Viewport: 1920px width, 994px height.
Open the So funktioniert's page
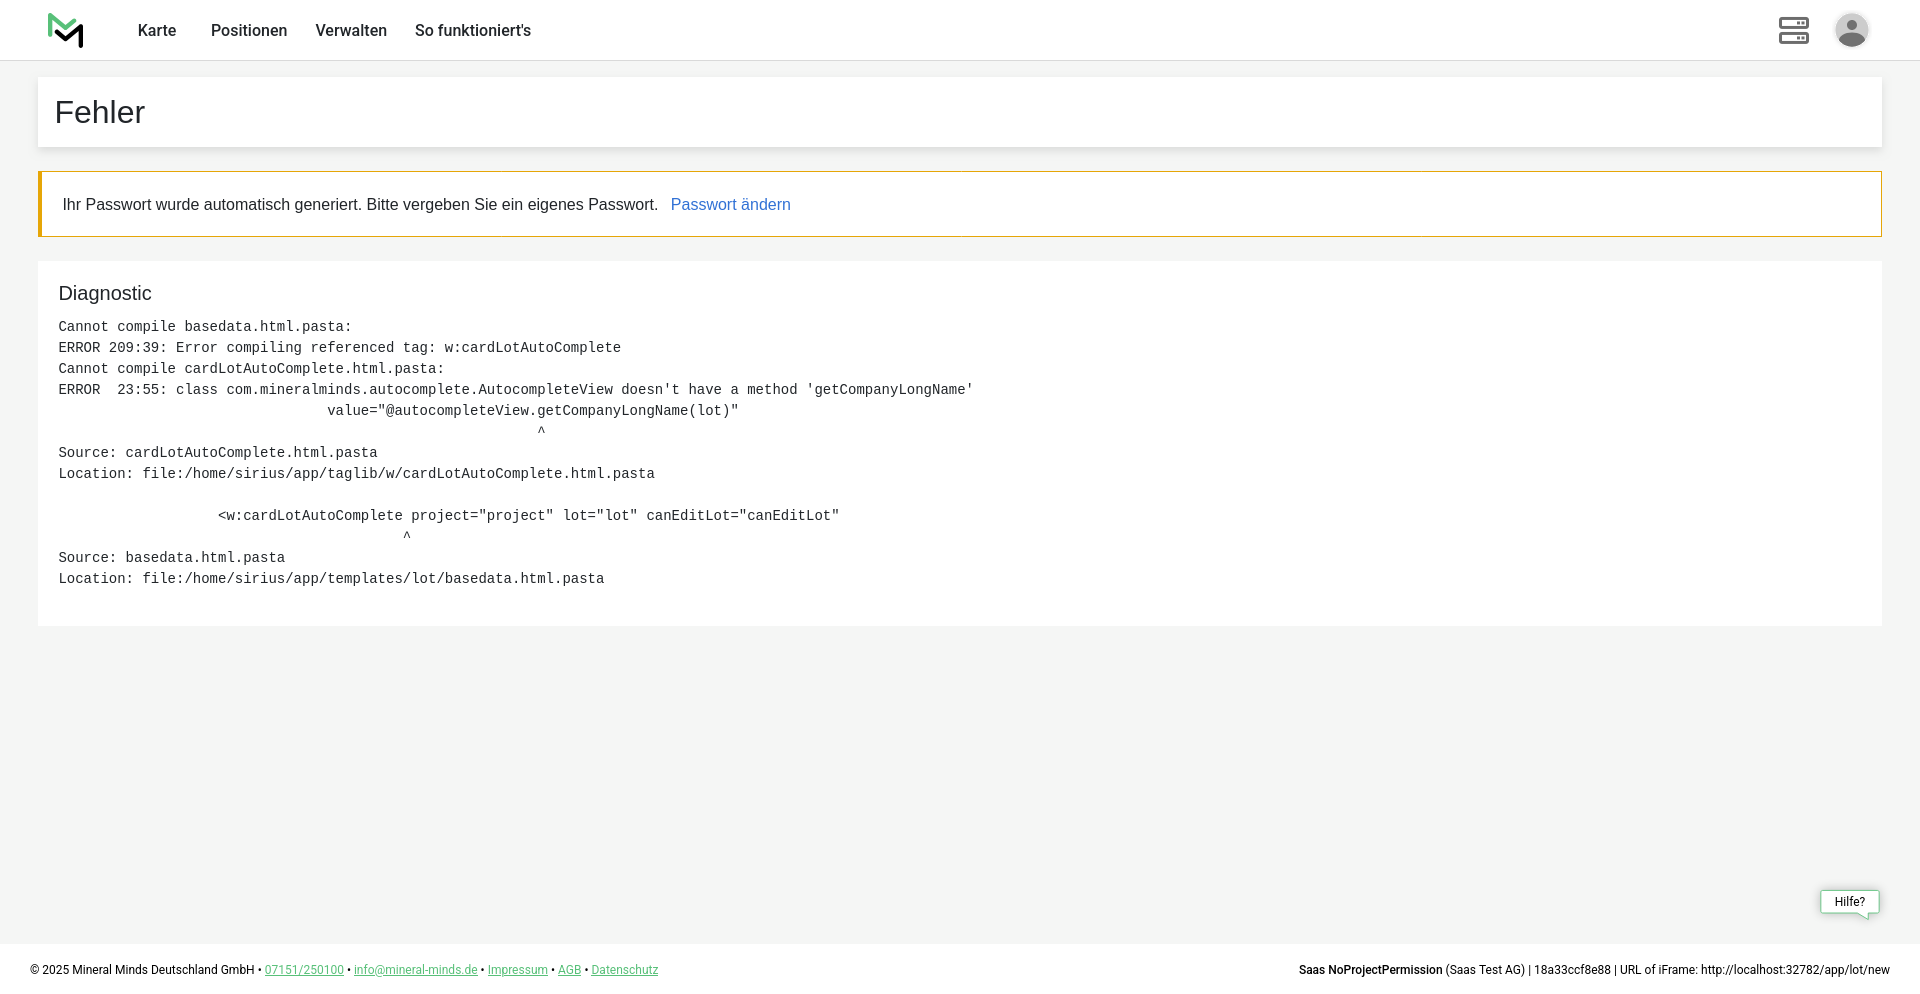click(473, 31)
